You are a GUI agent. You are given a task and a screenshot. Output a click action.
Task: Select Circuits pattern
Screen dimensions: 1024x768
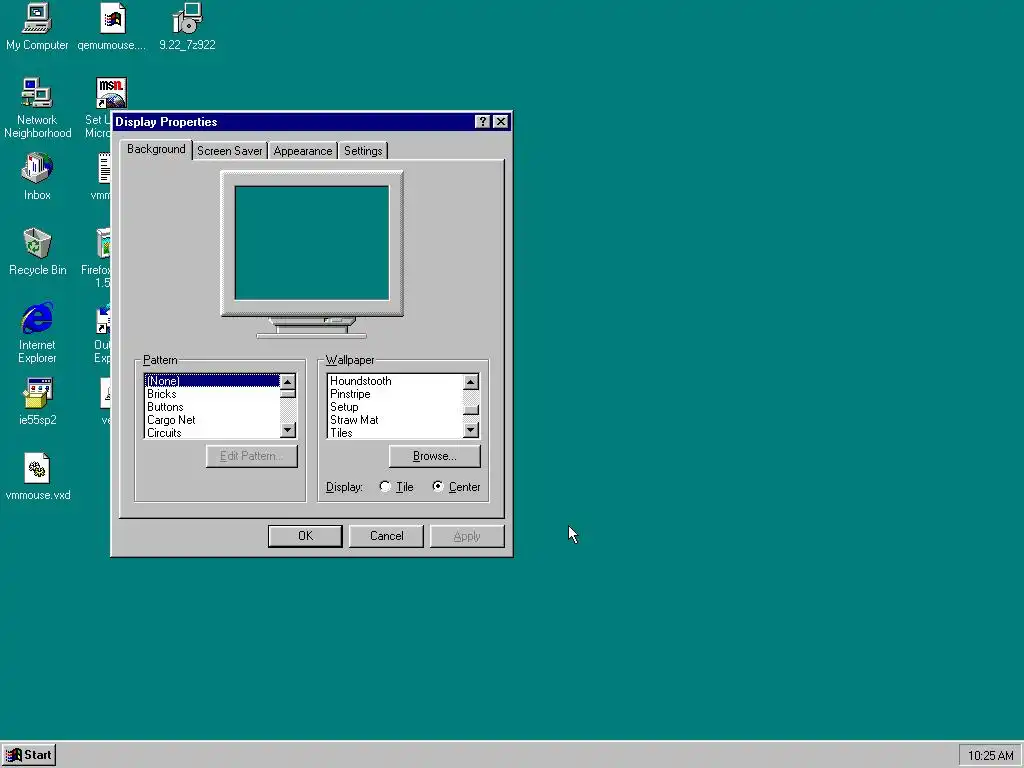point(212,432)
